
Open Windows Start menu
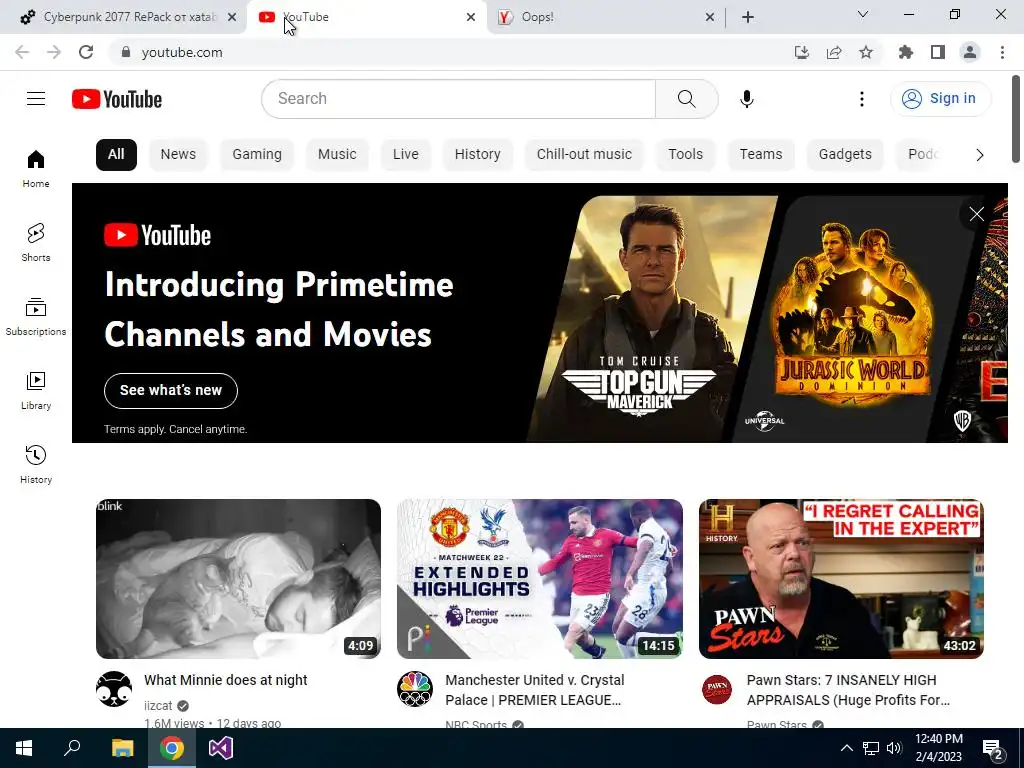tap(24, 748)
